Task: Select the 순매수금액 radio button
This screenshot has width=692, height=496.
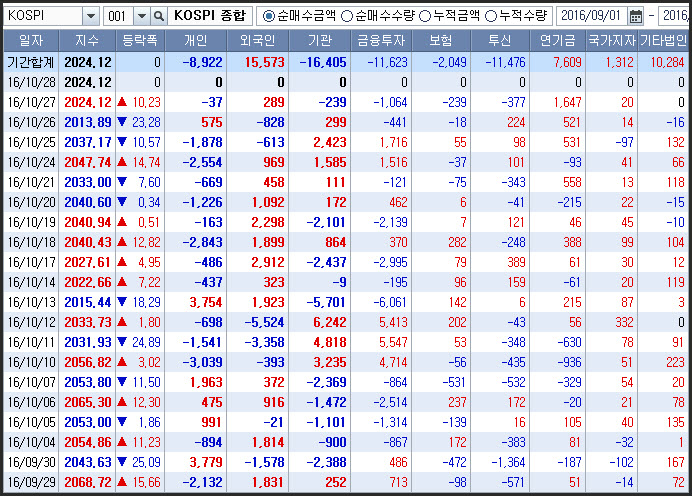Action: pos(268,16)
